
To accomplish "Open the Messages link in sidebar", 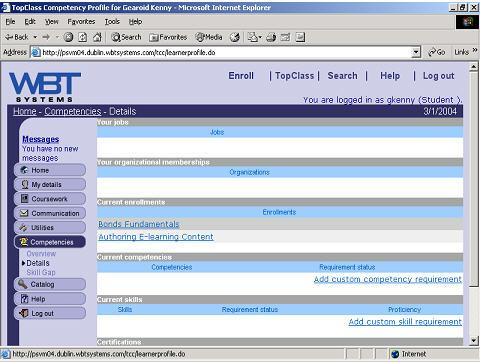I will point(41,139).
